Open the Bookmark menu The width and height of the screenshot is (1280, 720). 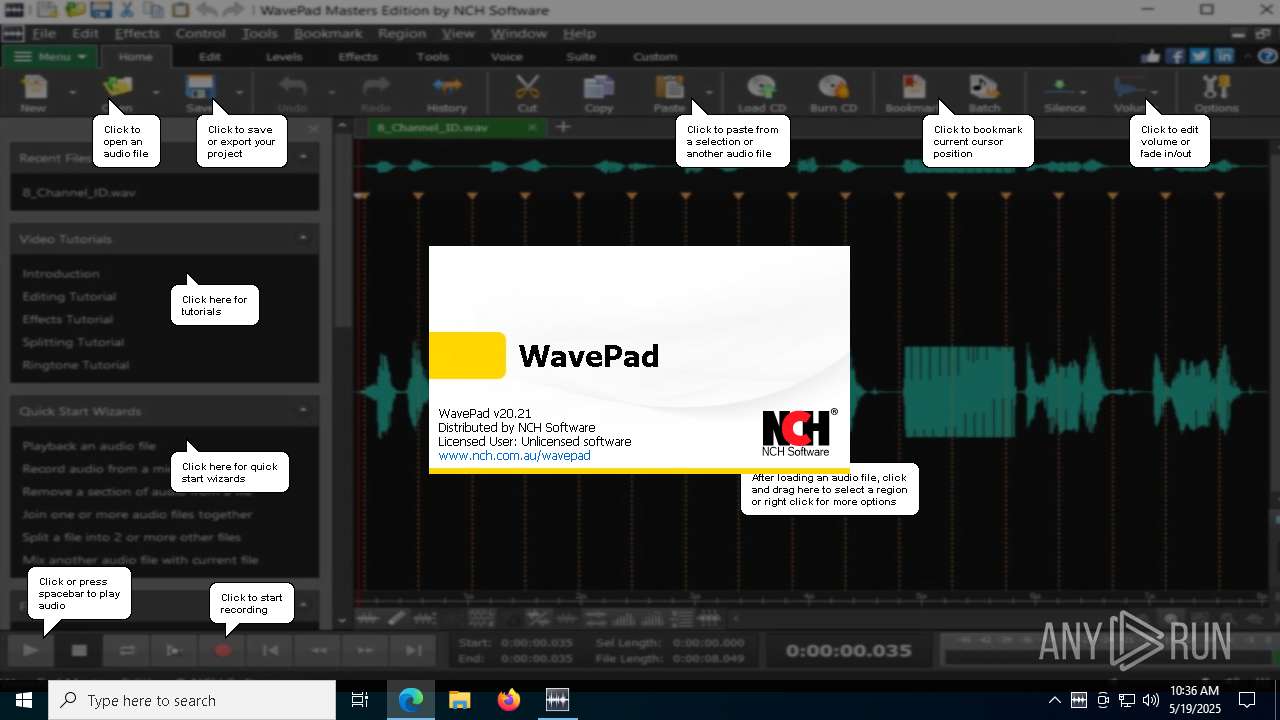coord(328,33)
